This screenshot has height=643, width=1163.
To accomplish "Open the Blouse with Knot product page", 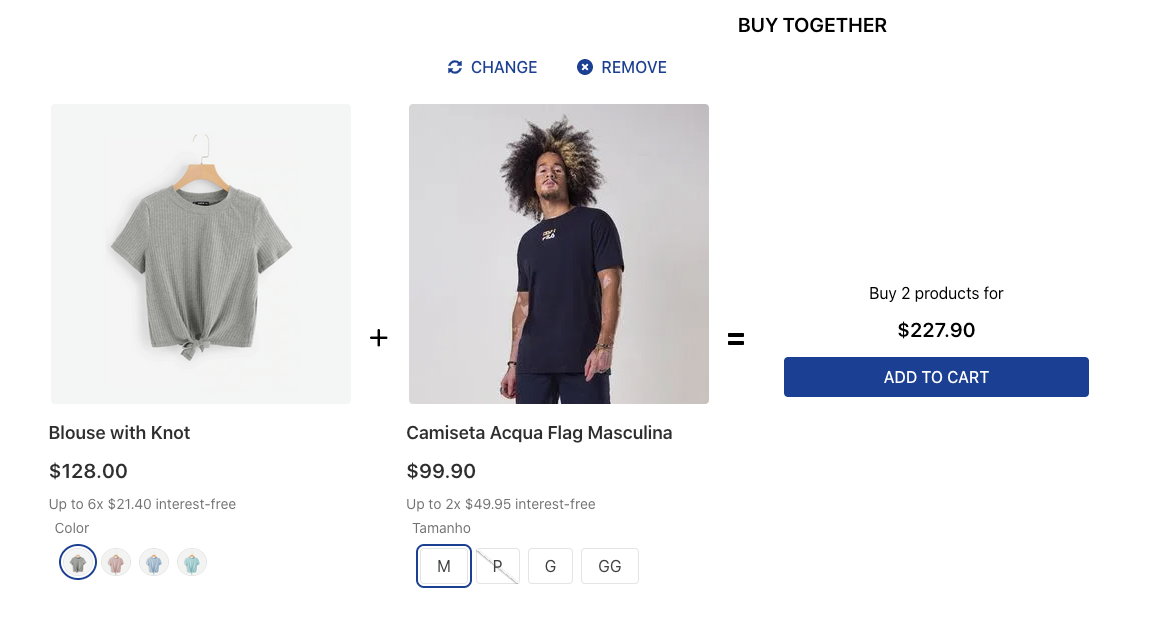I will pos(119,432).
